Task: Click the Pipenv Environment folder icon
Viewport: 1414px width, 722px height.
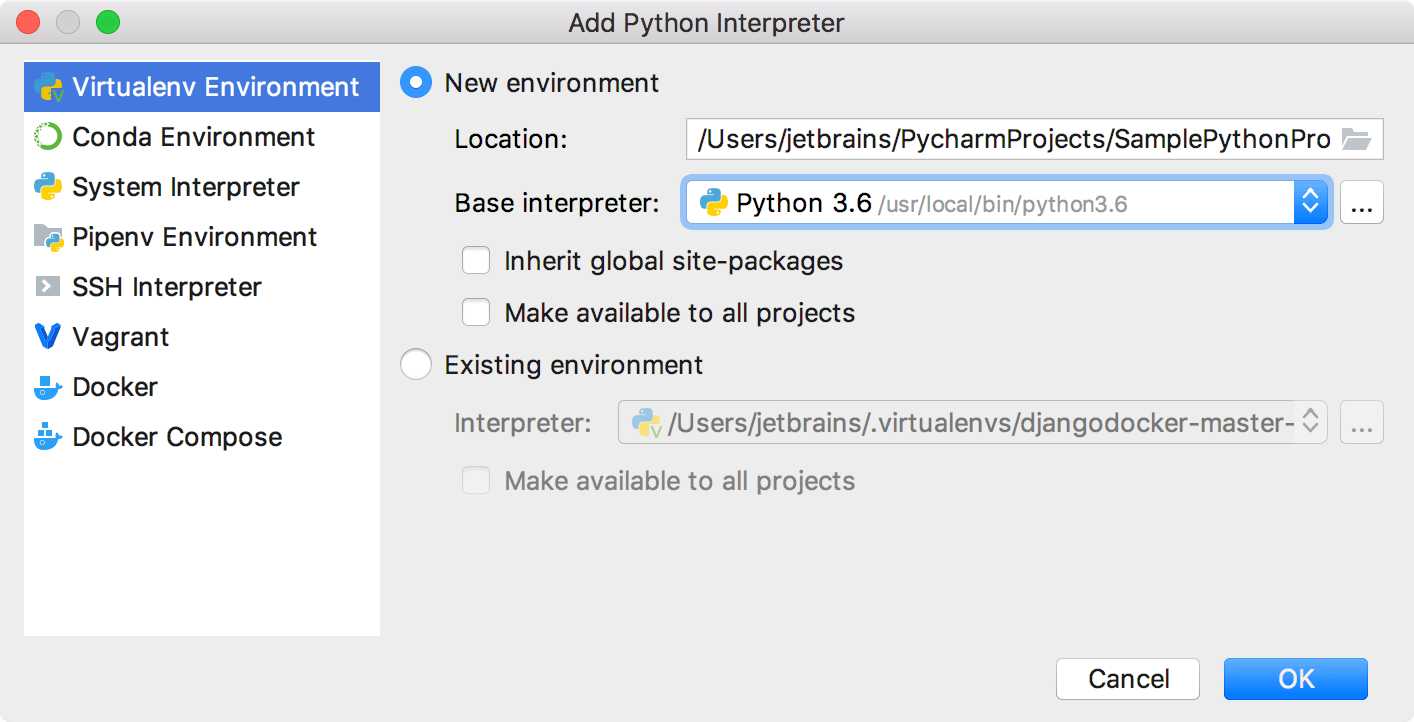Action: tap(48, 237)
